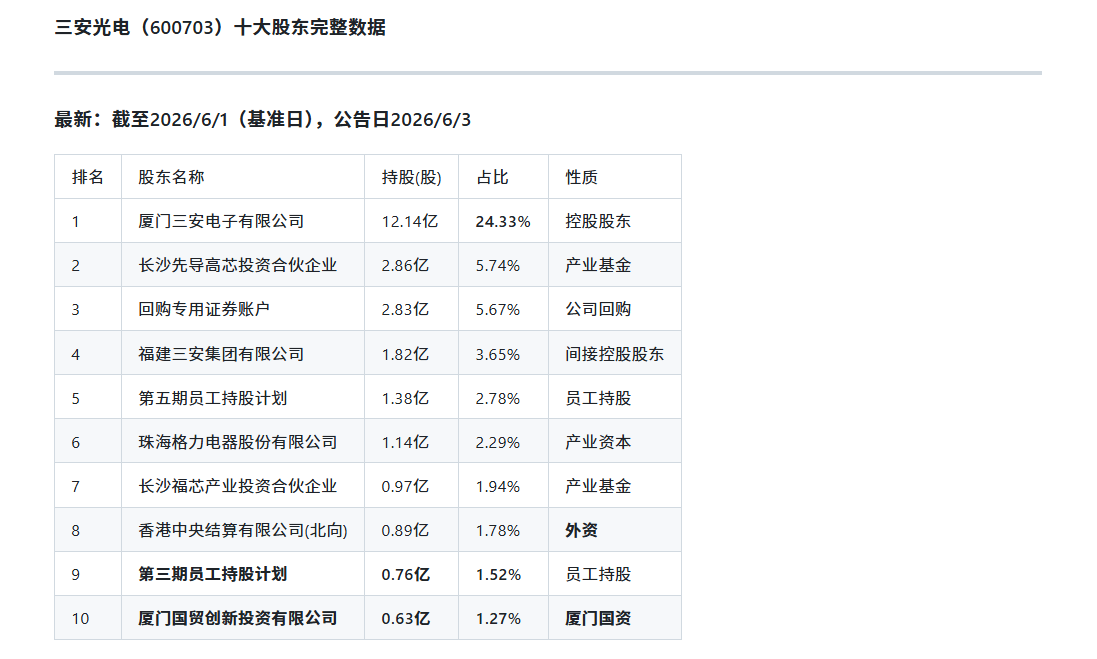Click the 2.86亿 holding value
This screenshot has width=1097, height=659.
tap(405, 265)
